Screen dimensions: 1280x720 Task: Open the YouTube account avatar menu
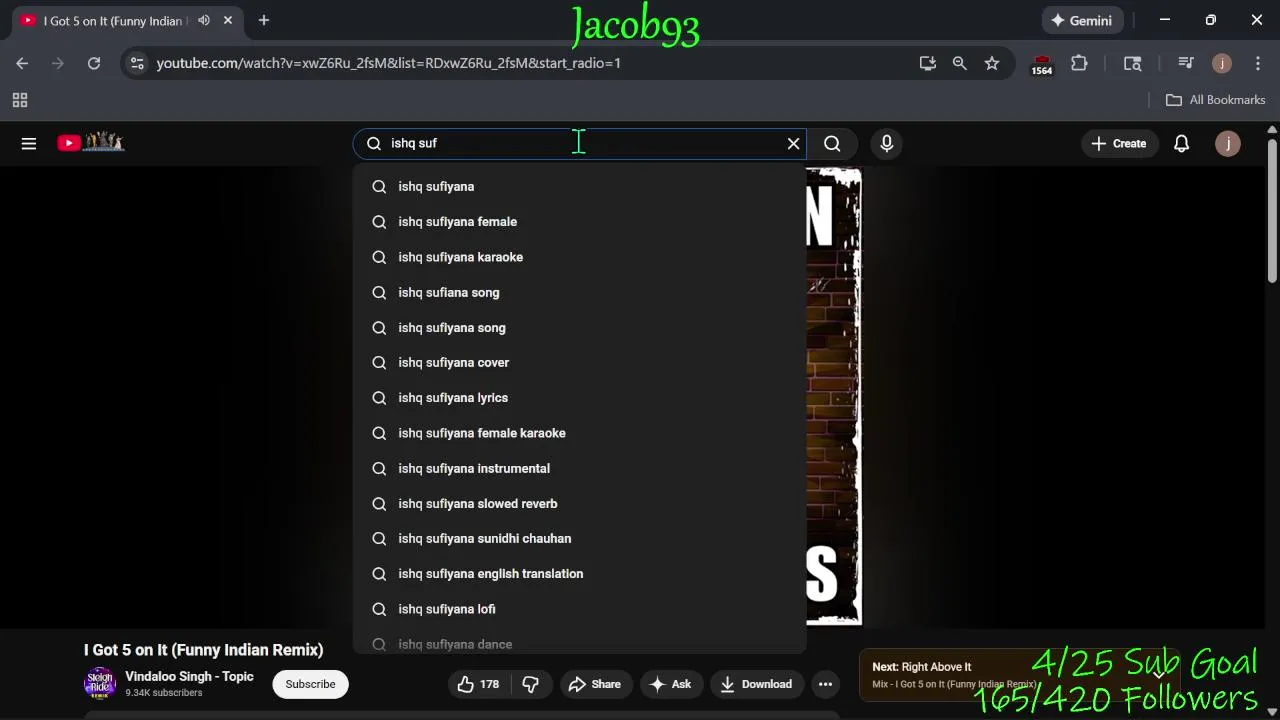pos(1227,143)
